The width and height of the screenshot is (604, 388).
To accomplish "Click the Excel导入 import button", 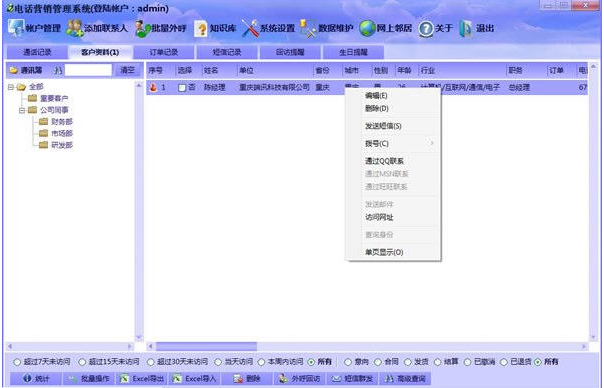I will click(x=195, y=378).
